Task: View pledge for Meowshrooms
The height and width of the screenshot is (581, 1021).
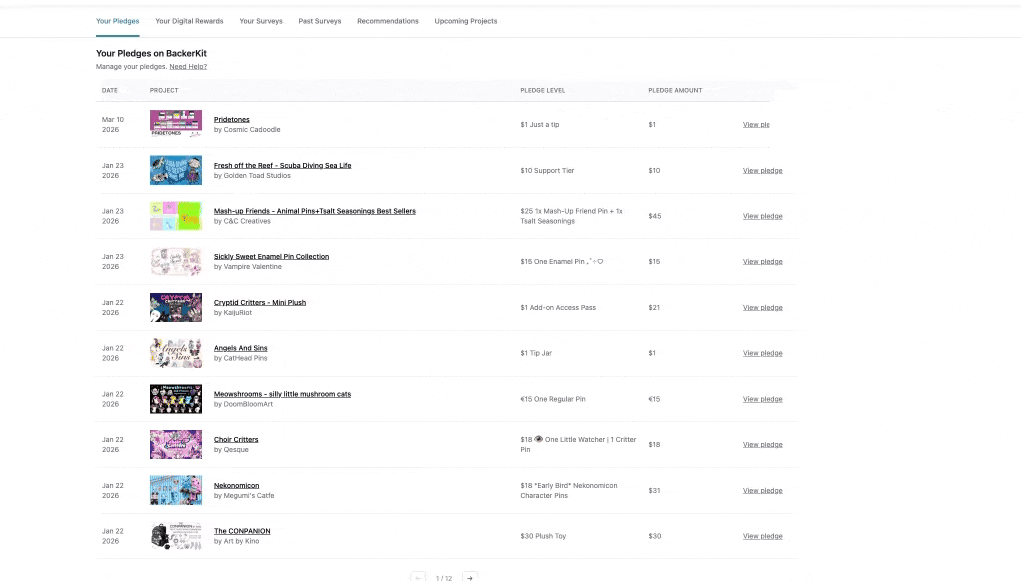Action: [762, 399]
